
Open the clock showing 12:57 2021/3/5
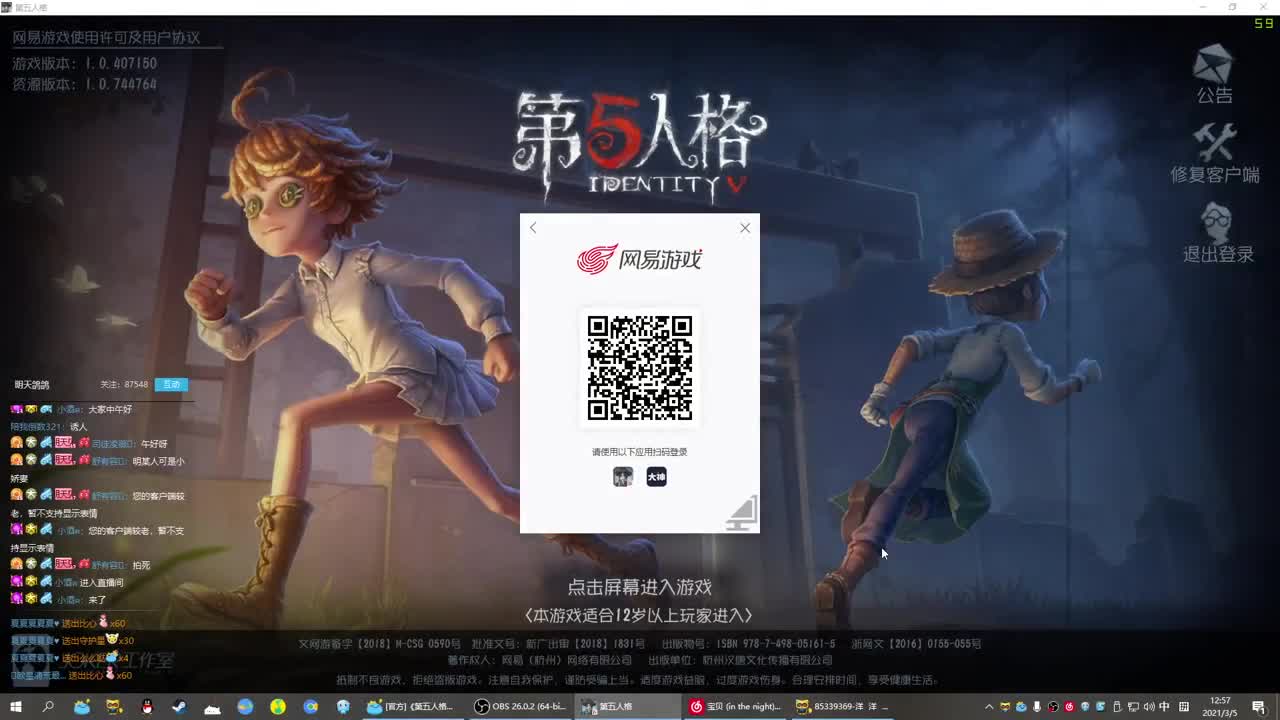[1219, 707]
